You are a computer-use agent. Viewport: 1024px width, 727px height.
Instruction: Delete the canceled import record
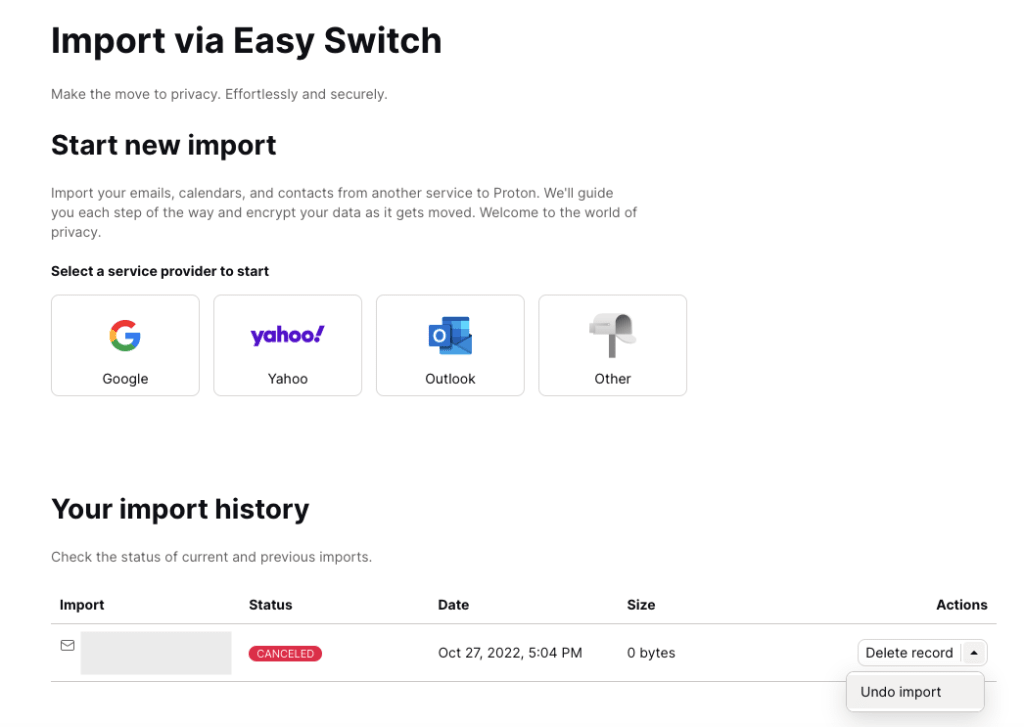(x=908, y=653)
